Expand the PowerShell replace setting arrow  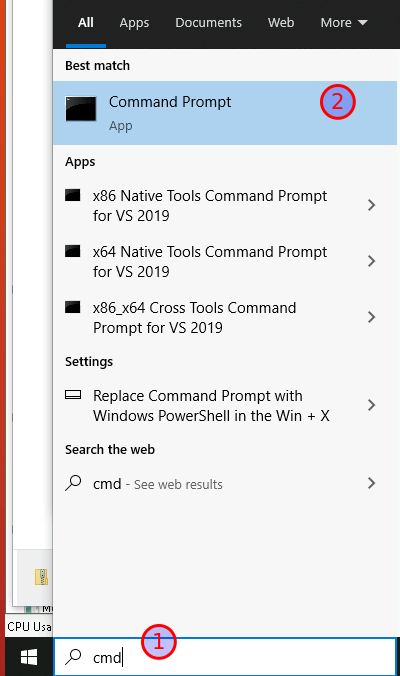(x=371, y=405)
